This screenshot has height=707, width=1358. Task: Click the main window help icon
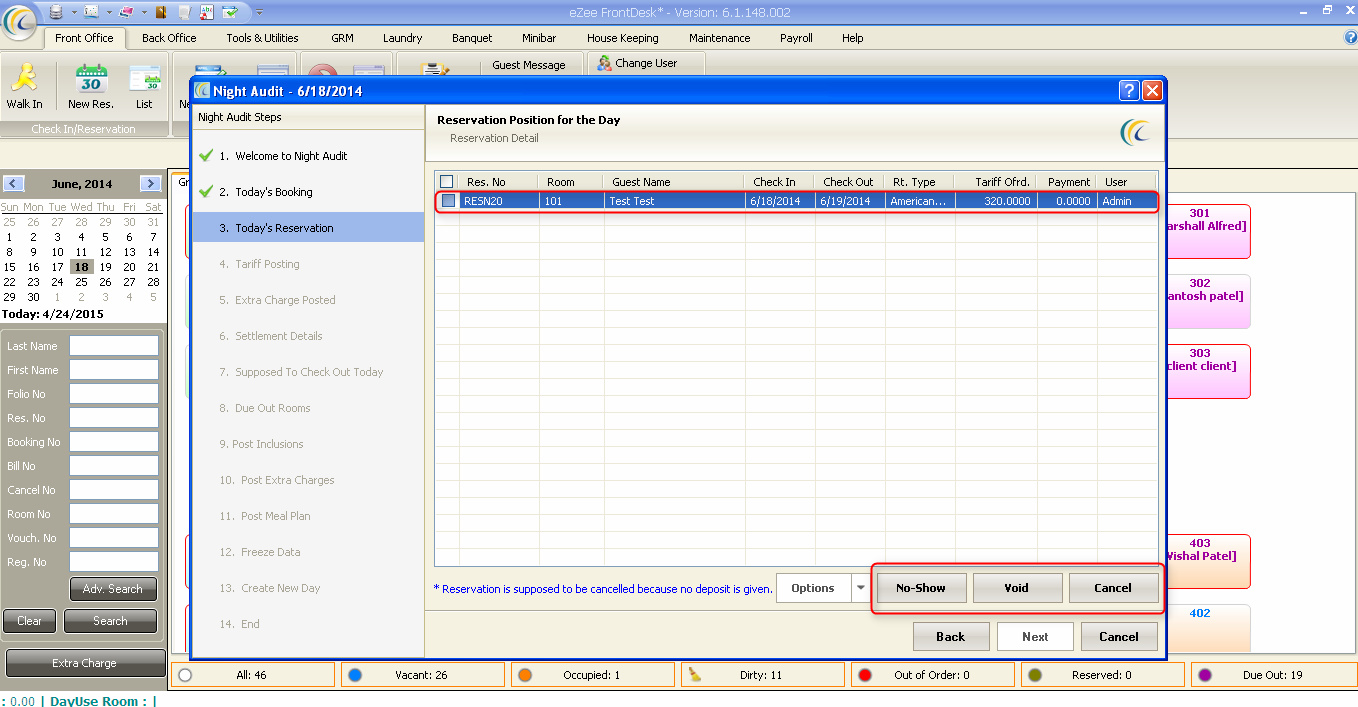[x=1350, y=38]
